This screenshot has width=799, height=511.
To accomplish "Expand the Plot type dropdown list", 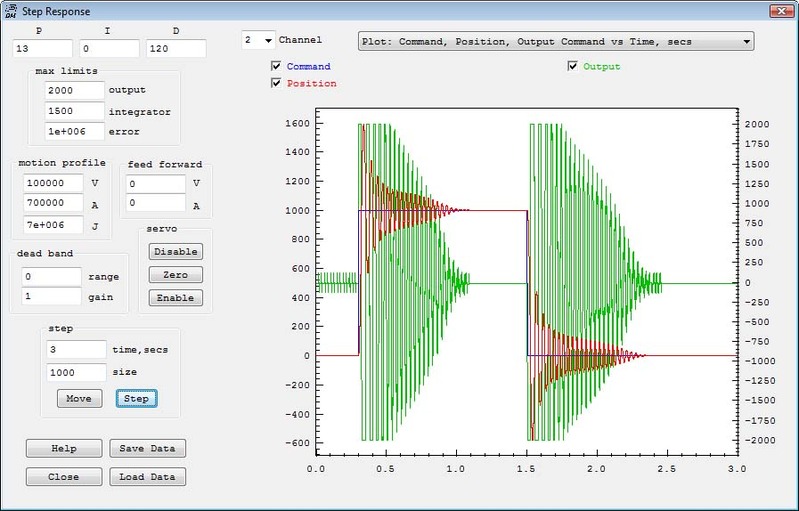I will coord(746,42).
